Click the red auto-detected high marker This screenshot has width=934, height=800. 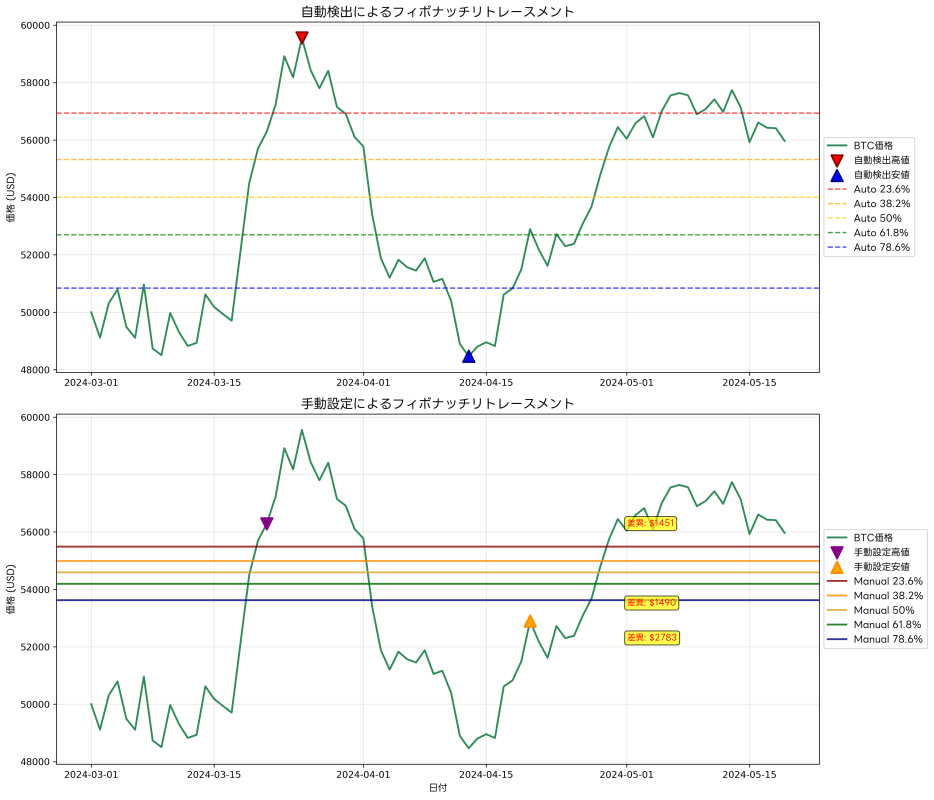point(300,38)
